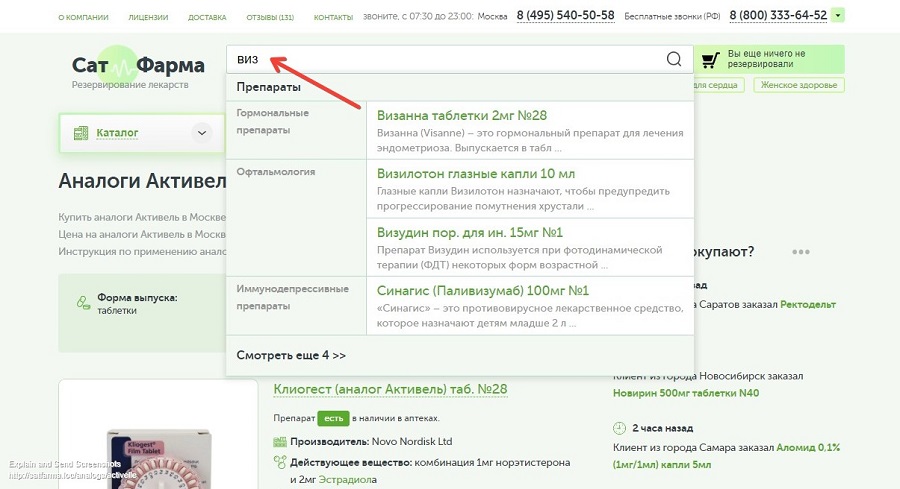Image resolution: width=900 pixels, height=489 pixels.
Task: Open the shopping cart icon
Action: pyautogui.click(x=711, y=60)
